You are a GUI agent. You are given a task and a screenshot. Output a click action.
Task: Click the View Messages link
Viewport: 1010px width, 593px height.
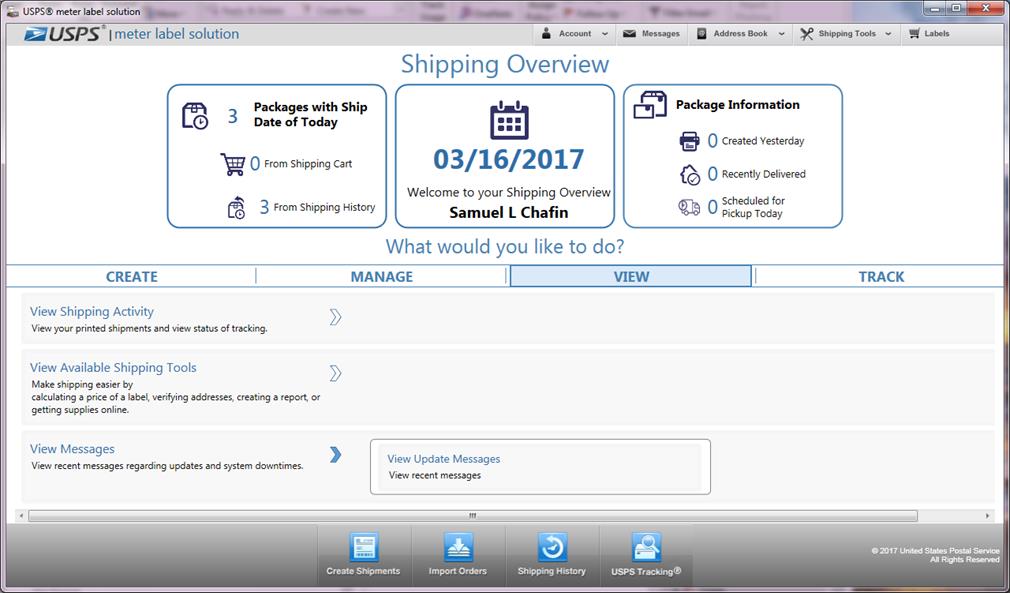click(x=72, y=449)
